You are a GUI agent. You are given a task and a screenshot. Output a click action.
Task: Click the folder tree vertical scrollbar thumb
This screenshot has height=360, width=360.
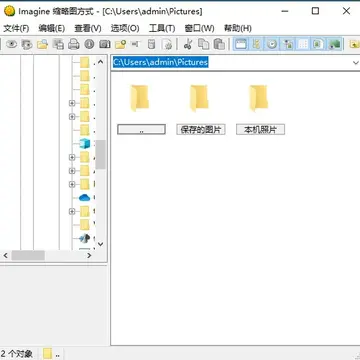click(x=101, y=154)
